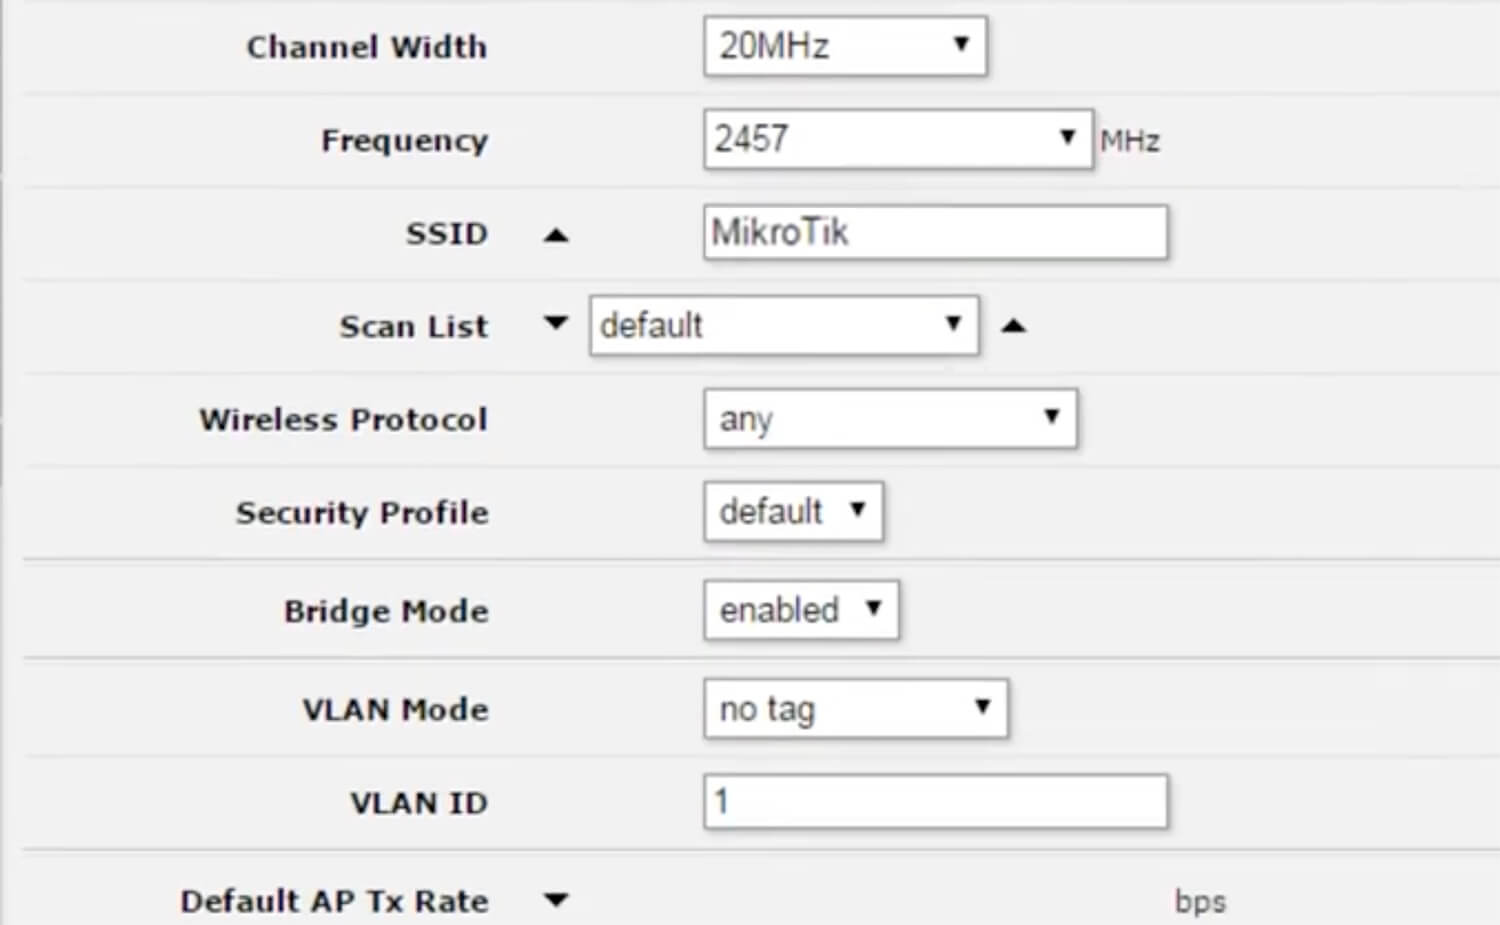Click the VLAN ID input field
Viewport: 1500px width, 925px height.
coord(935,802)
